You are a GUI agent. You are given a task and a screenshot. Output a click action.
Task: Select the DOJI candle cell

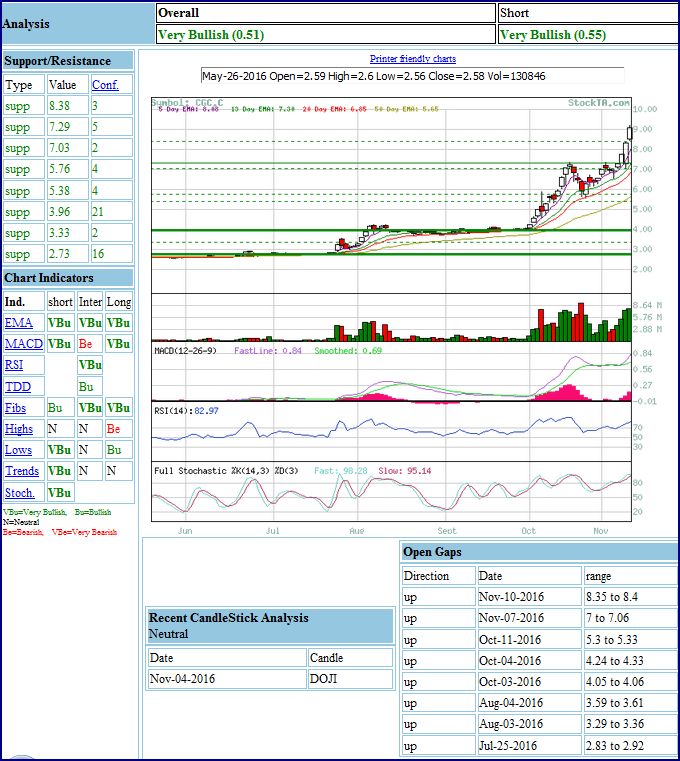(350, 679)
